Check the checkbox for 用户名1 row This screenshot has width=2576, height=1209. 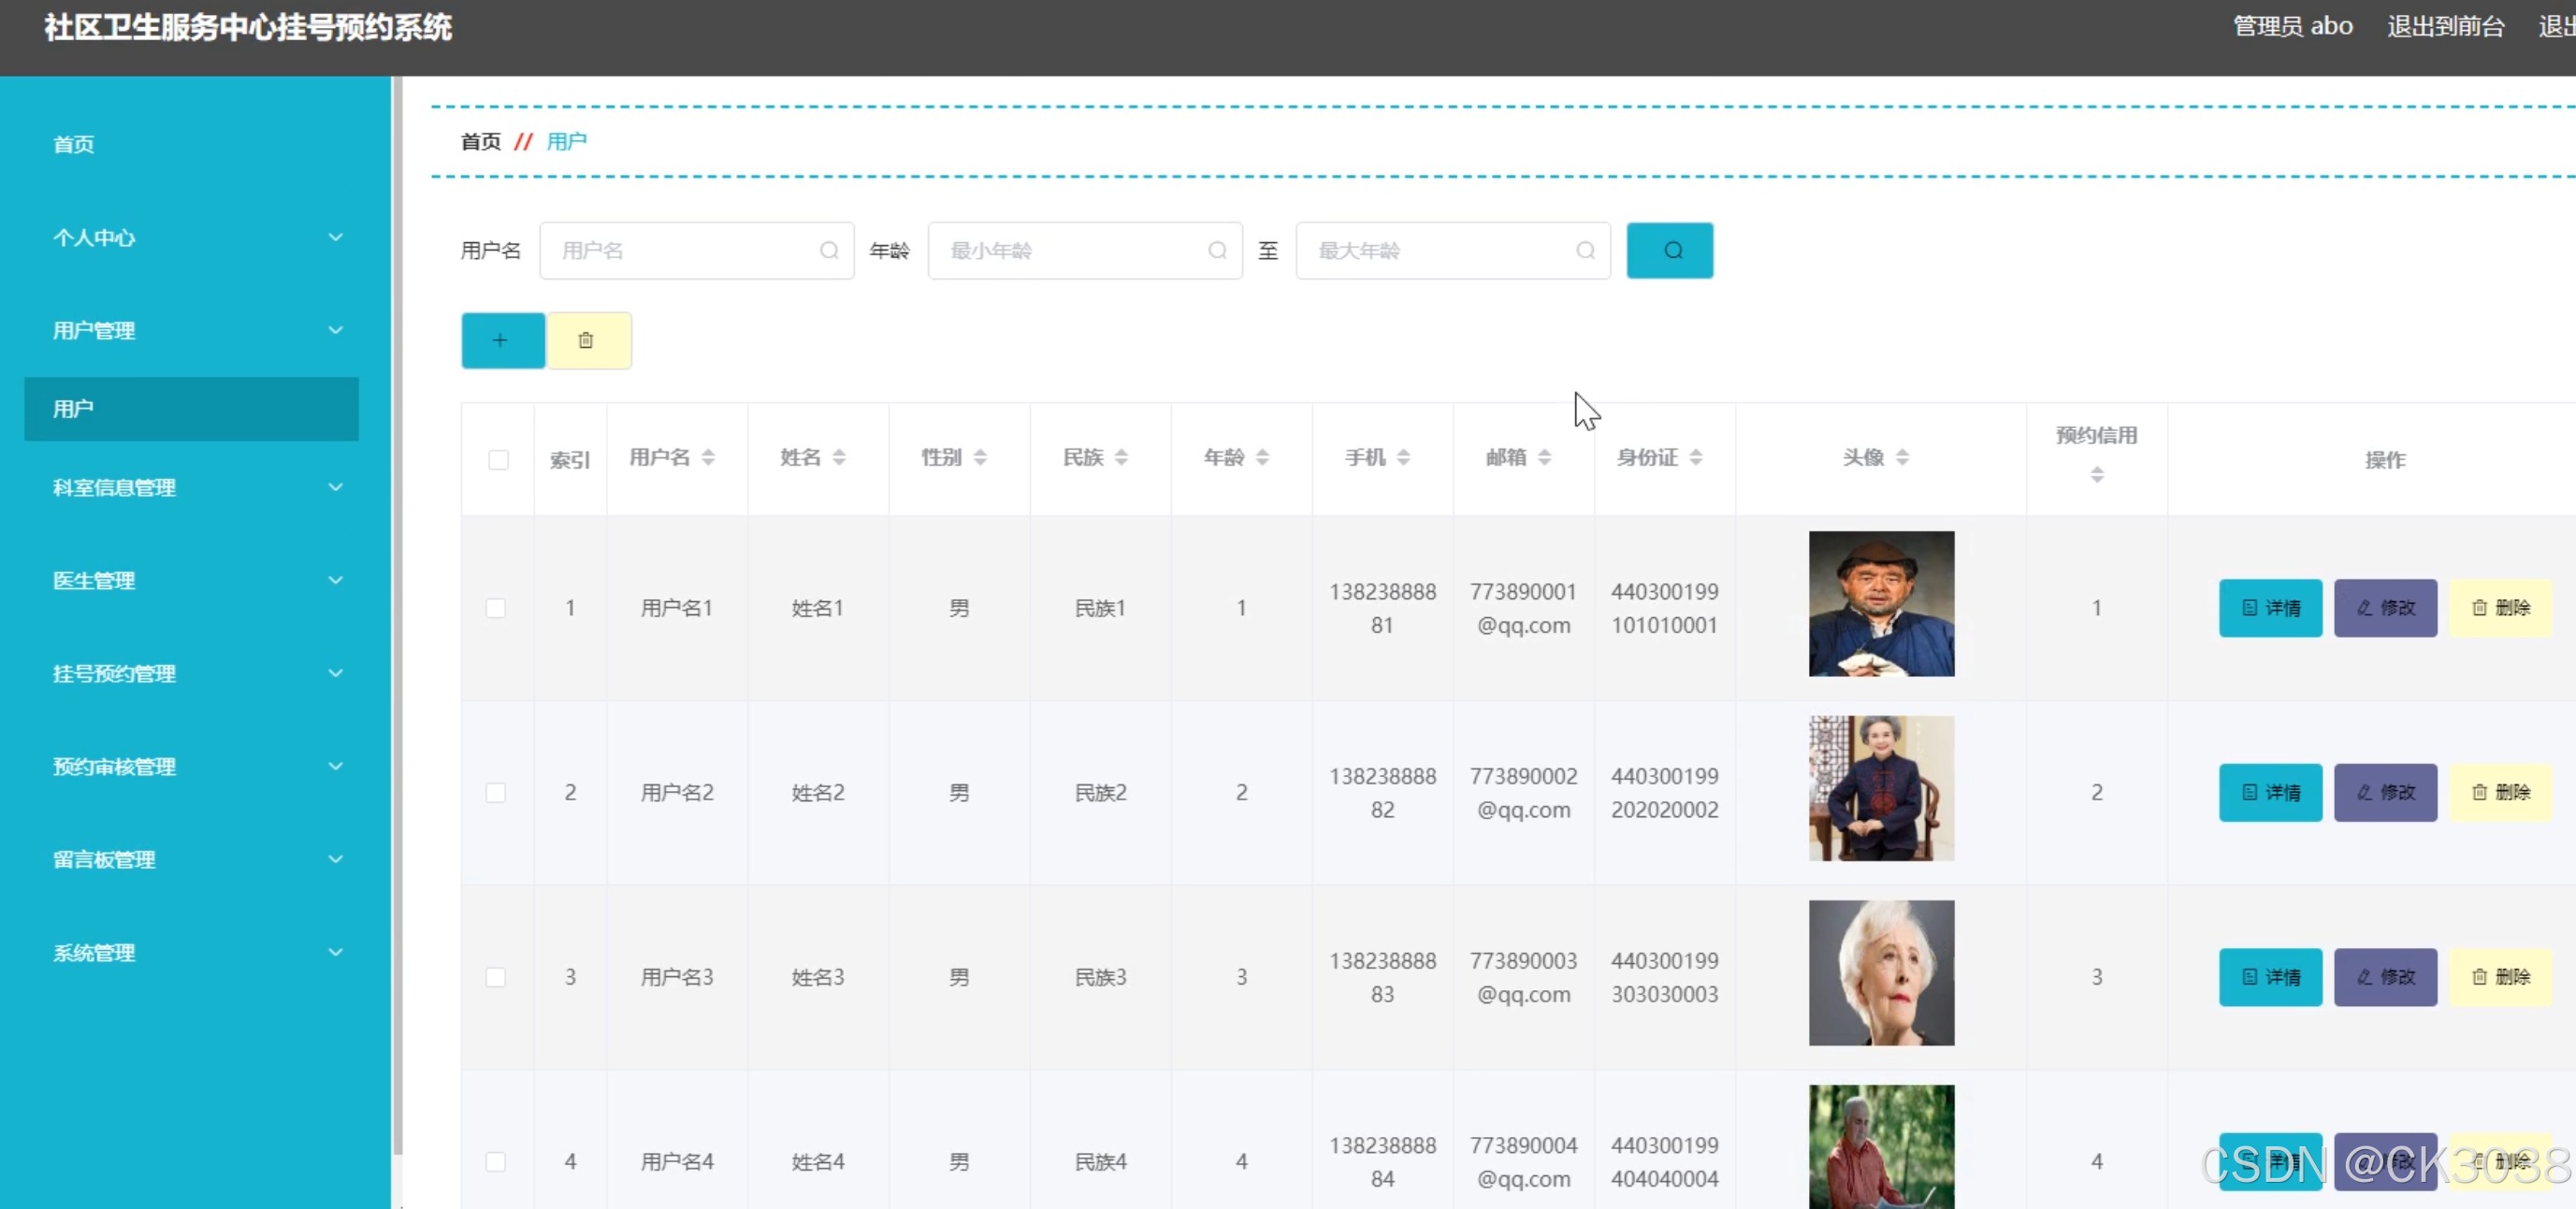tap(496, 608)
